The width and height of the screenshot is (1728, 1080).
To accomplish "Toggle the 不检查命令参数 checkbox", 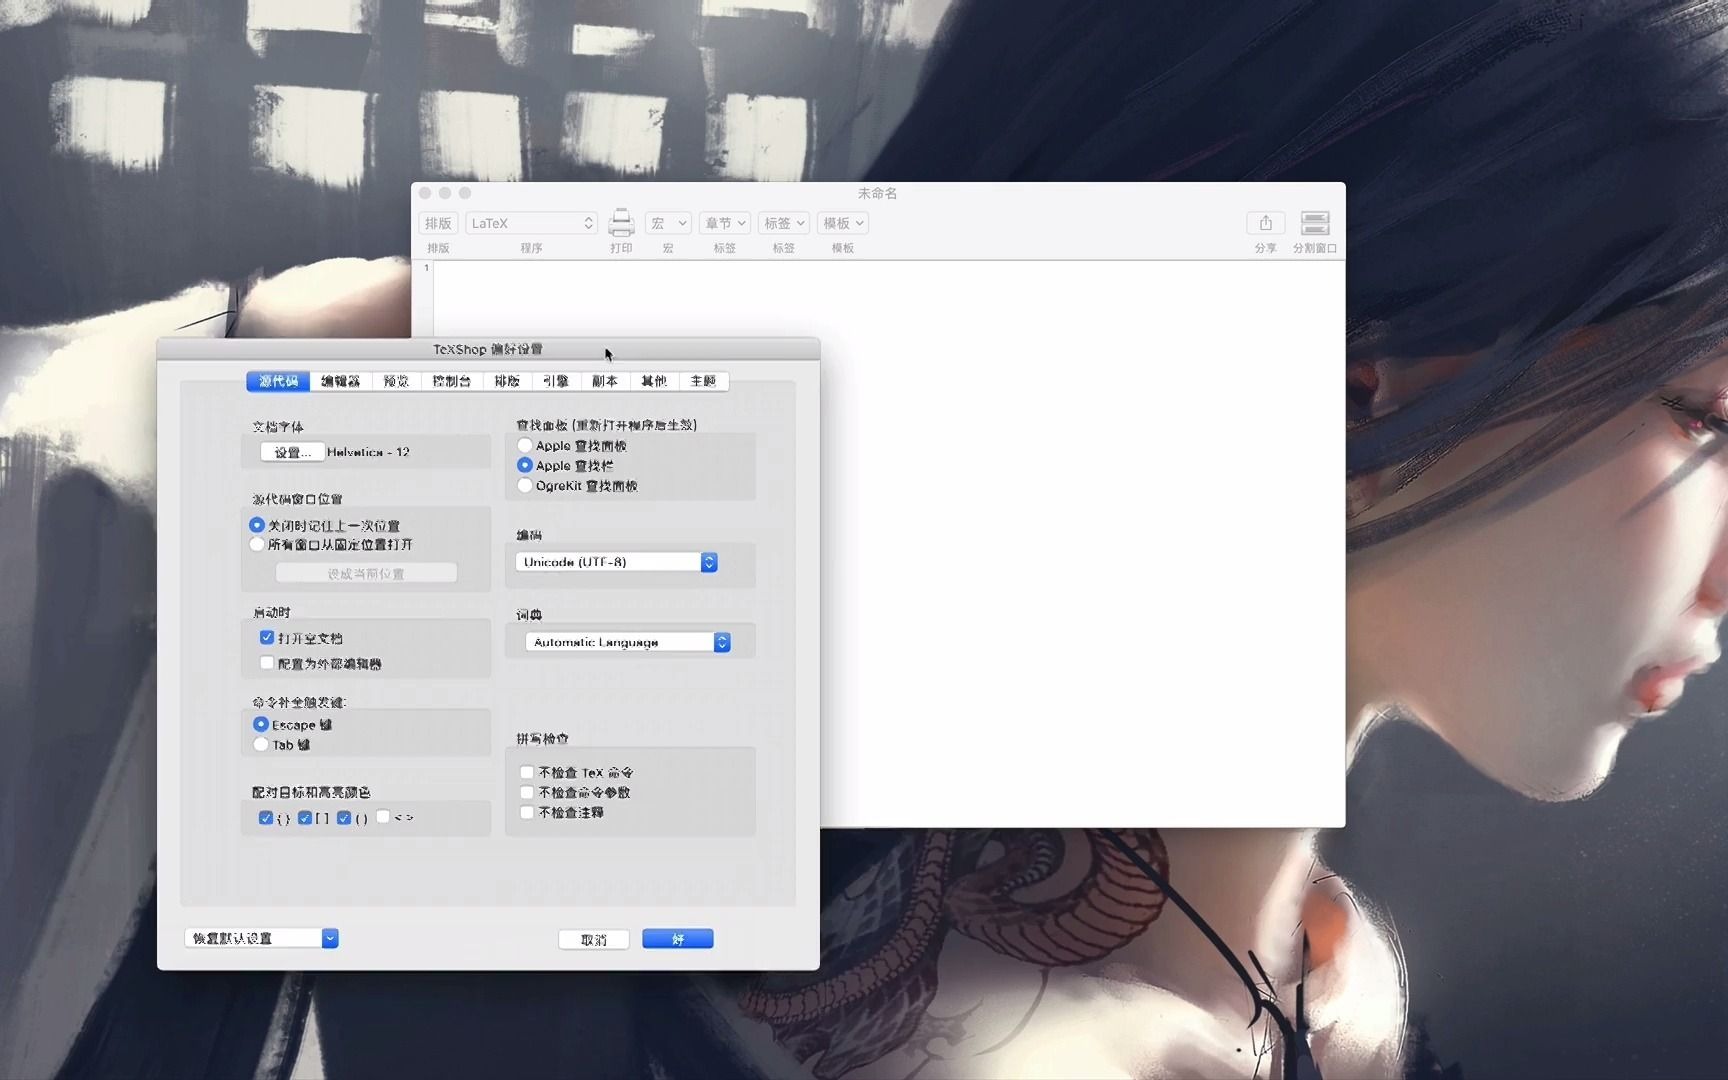I will pyautogui.click(x=527, y=792).
